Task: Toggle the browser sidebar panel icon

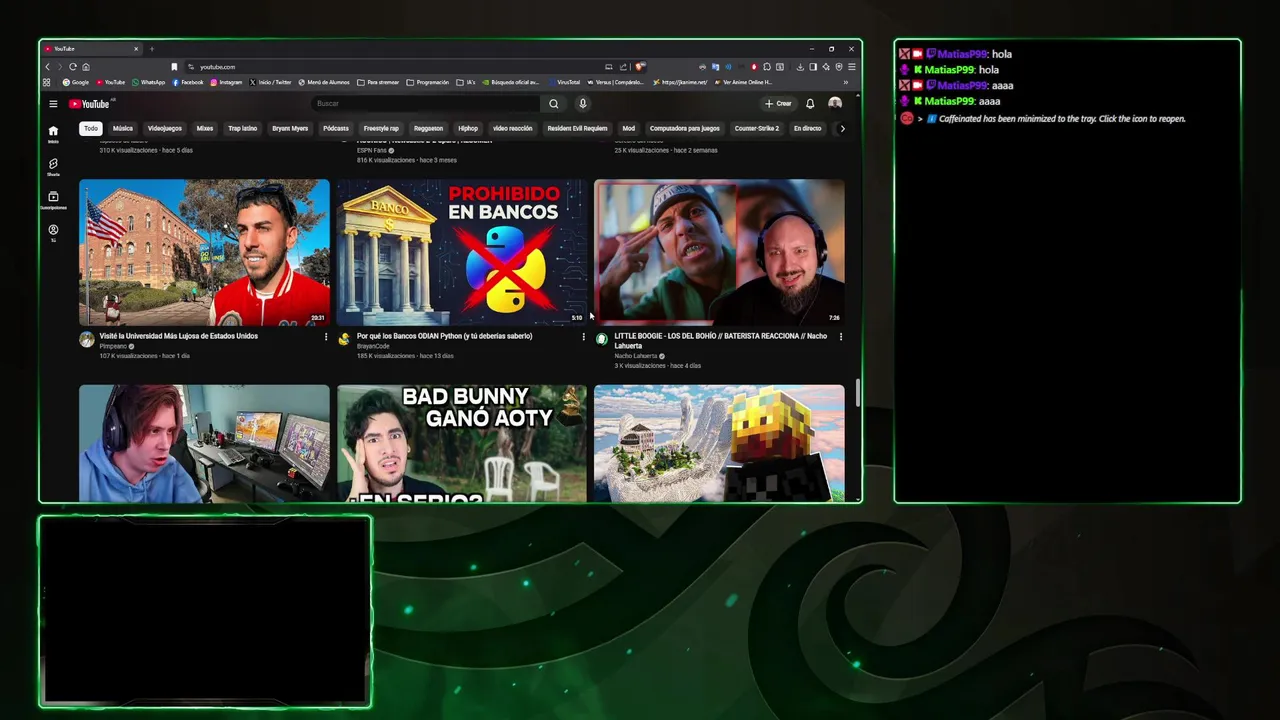Action: point(813,67)
